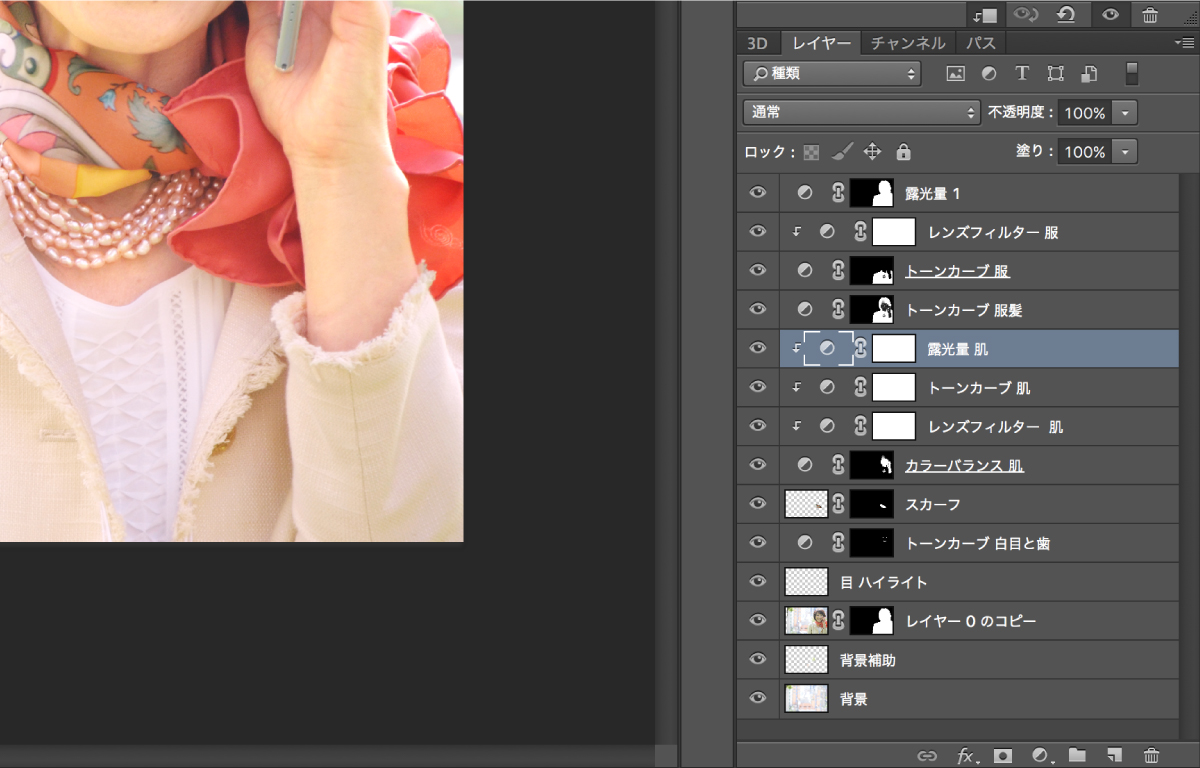Switch to the チャンネル tab
The height and width of the screenshot is (768, 1200).
906,42
